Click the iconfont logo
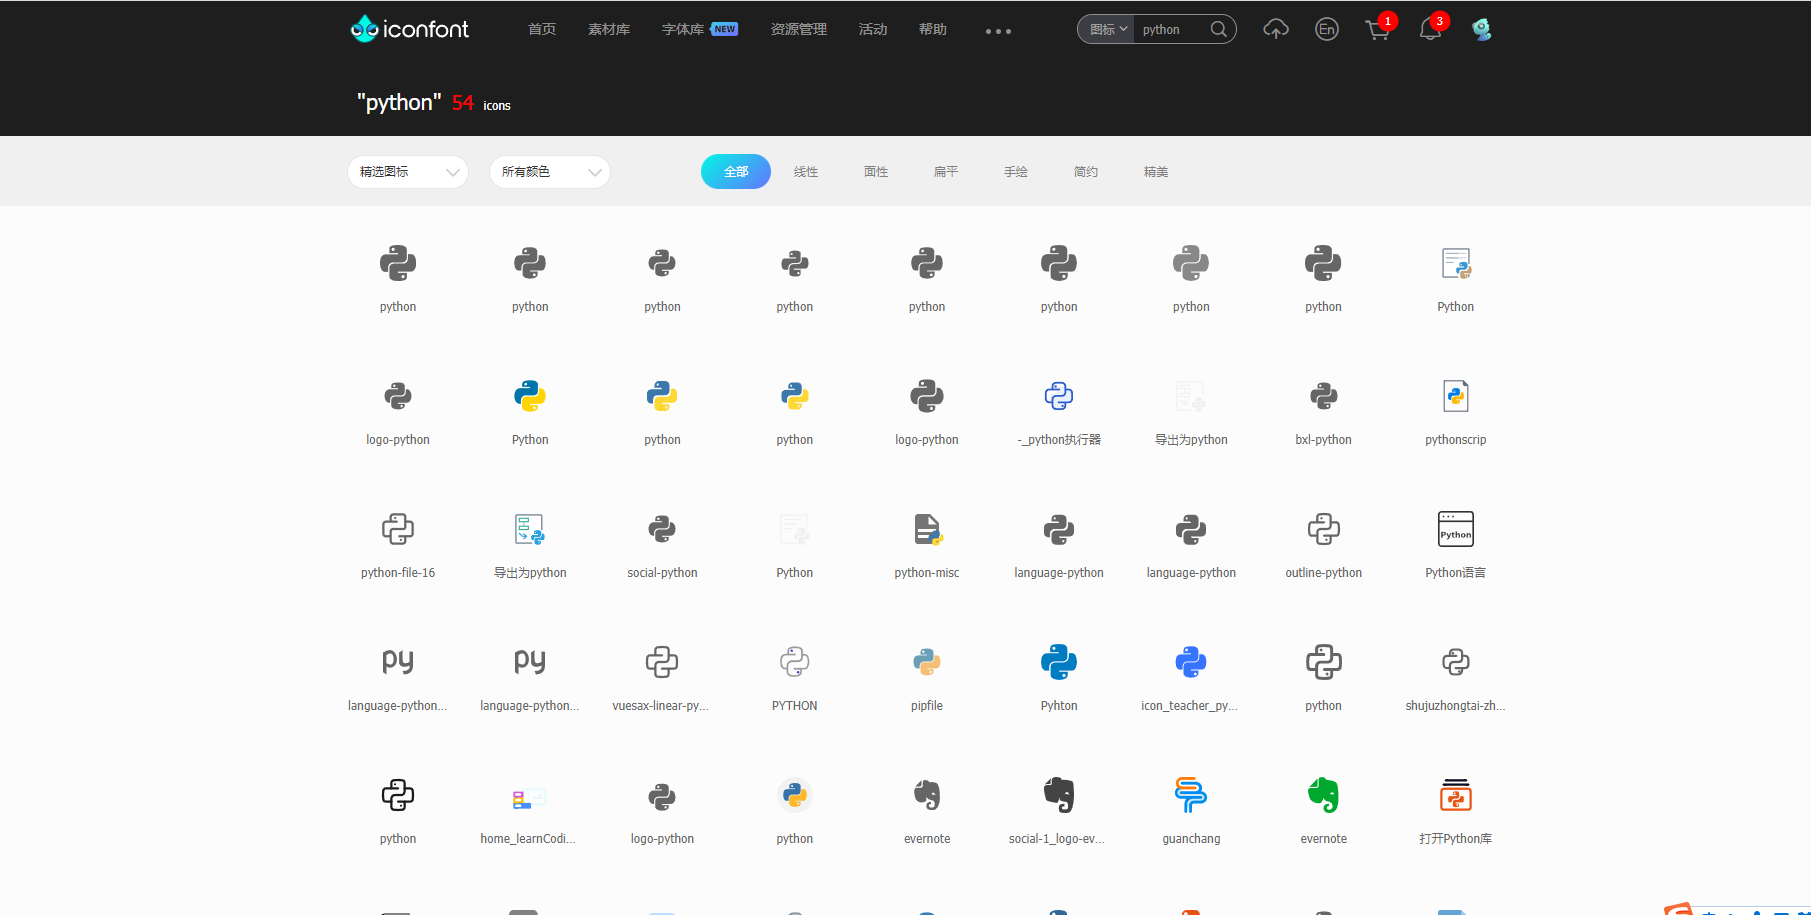This screenshot has width=1811, height=915. click(x=409, y=29)
